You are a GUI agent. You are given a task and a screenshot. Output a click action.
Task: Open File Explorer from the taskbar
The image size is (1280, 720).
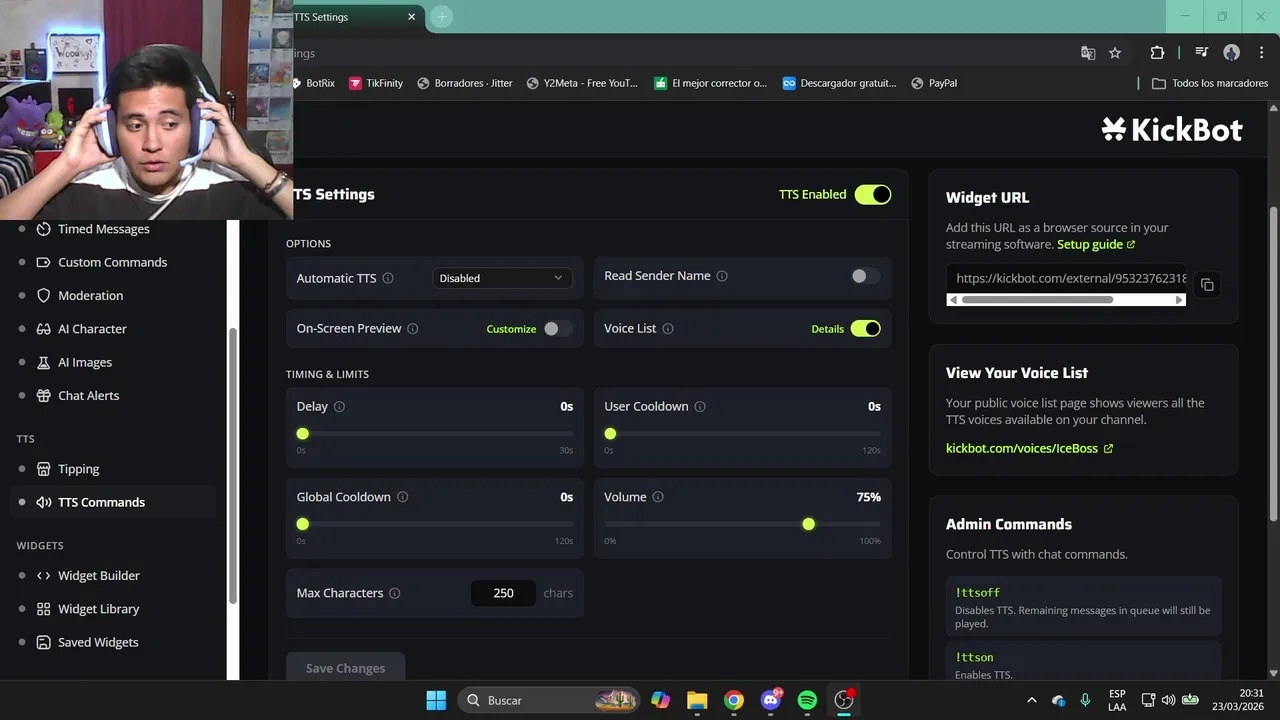coord(697,700)
